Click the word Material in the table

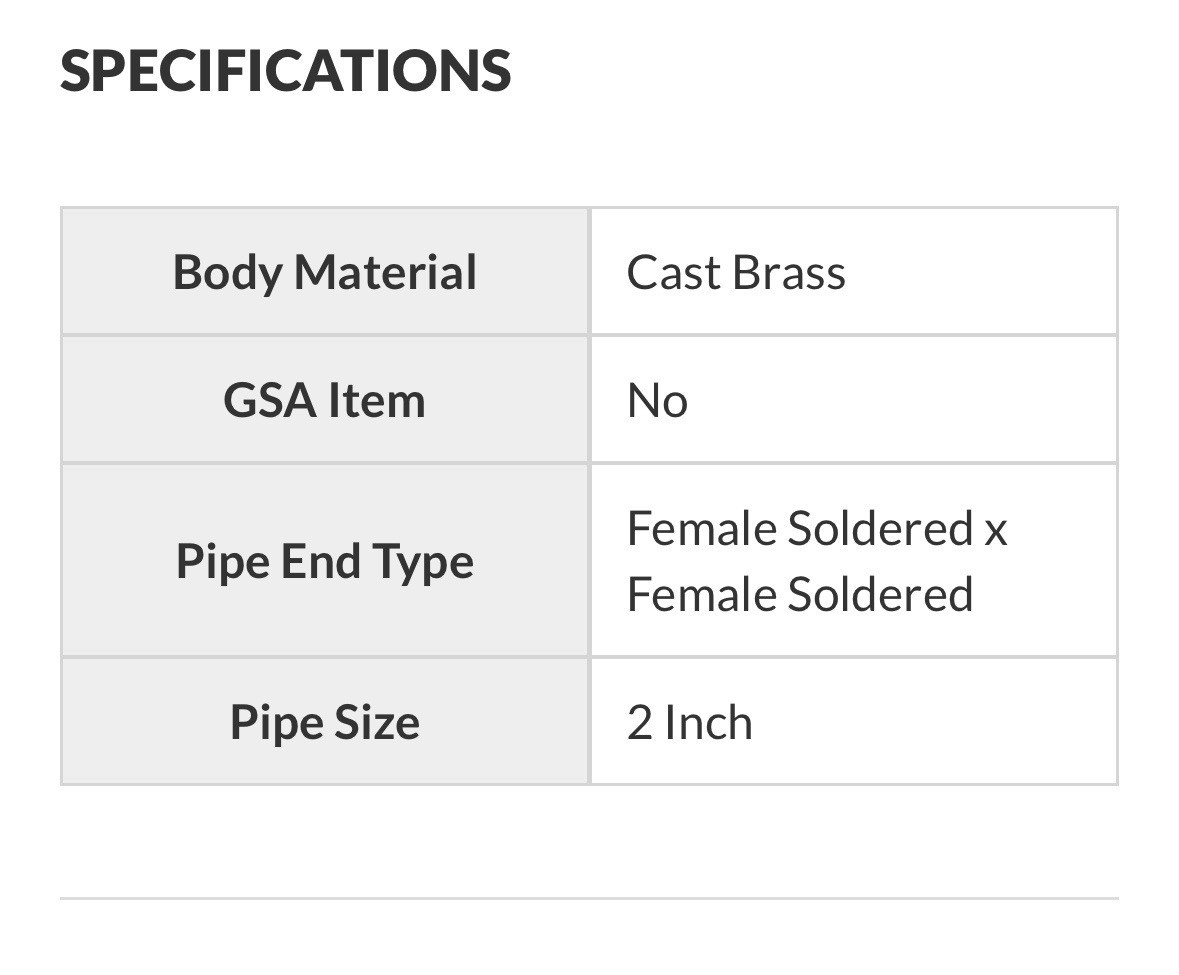click(385, 271)
